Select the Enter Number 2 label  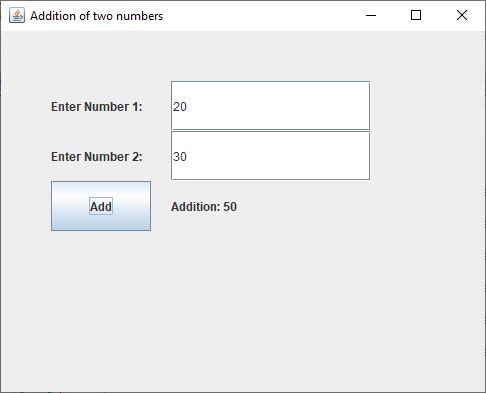[97, 157]
